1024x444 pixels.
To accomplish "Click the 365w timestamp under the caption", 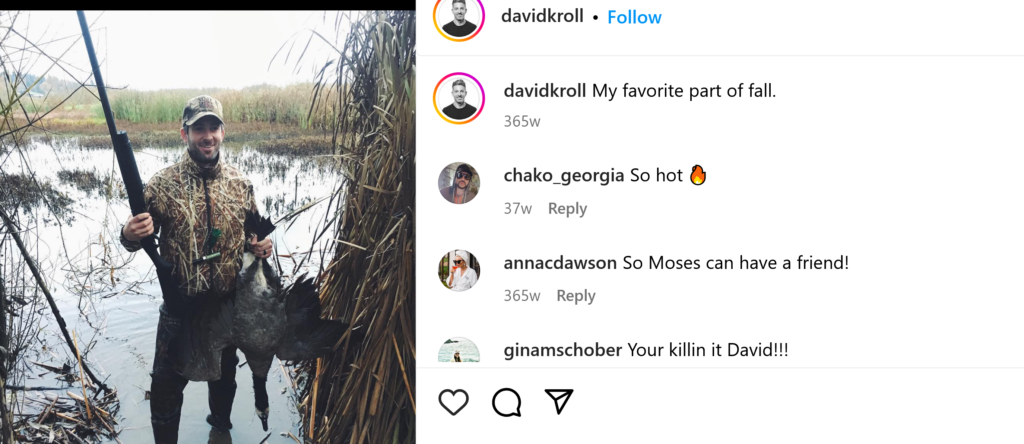I will [522, 122].
